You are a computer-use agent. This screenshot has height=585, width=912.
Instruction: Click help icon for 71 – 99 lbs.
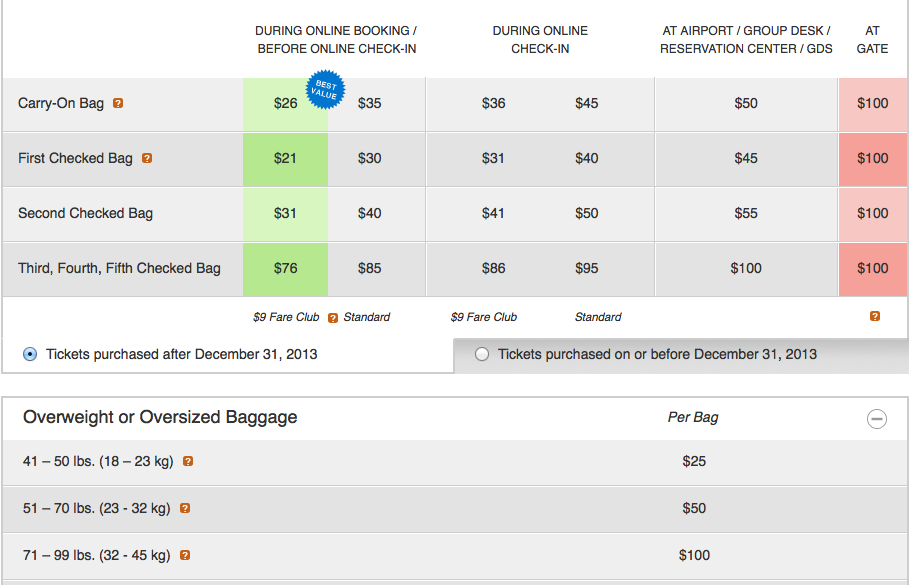(185, 555)
